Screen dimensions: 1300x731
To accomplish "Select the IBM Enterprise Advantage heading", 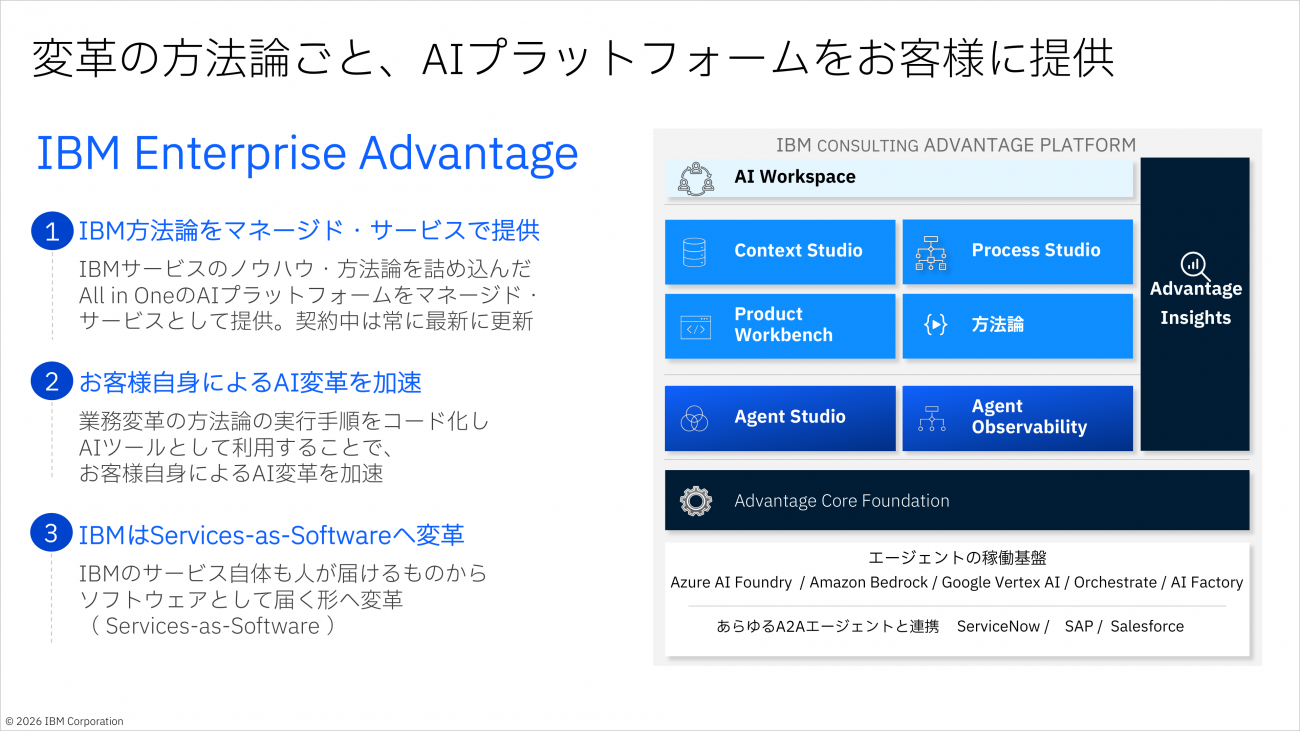I will click(x=307, y=153).
